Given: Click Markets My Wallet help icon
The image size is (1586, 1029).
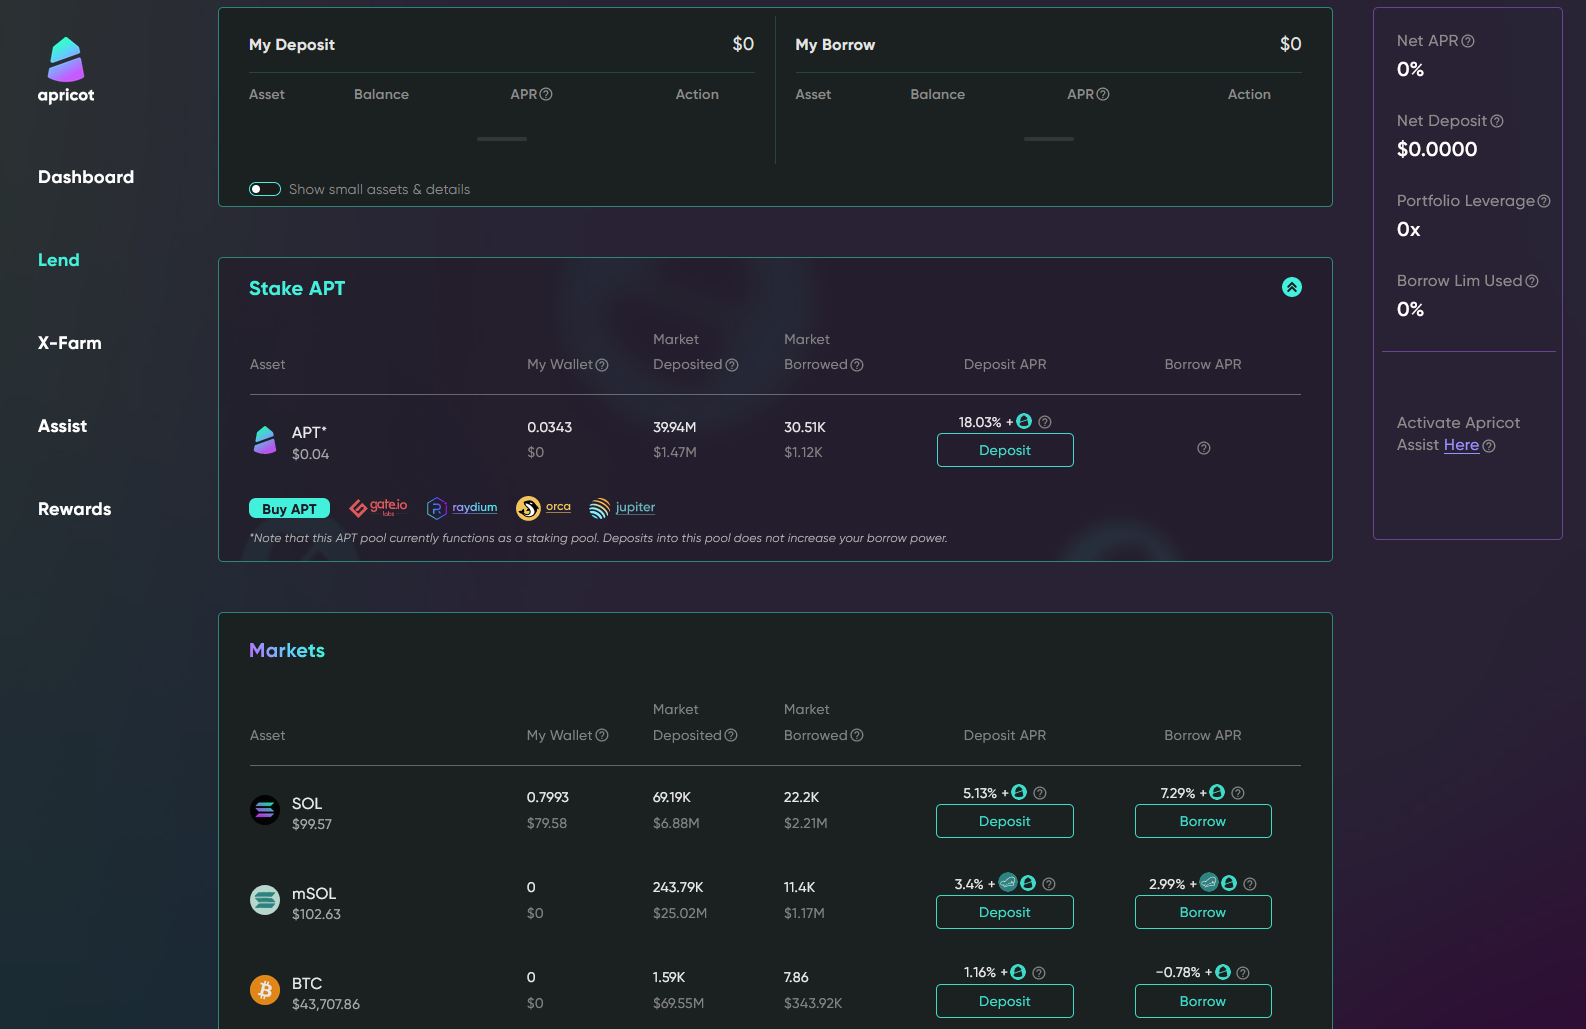Looking at the screenshot, I should 602,735.
